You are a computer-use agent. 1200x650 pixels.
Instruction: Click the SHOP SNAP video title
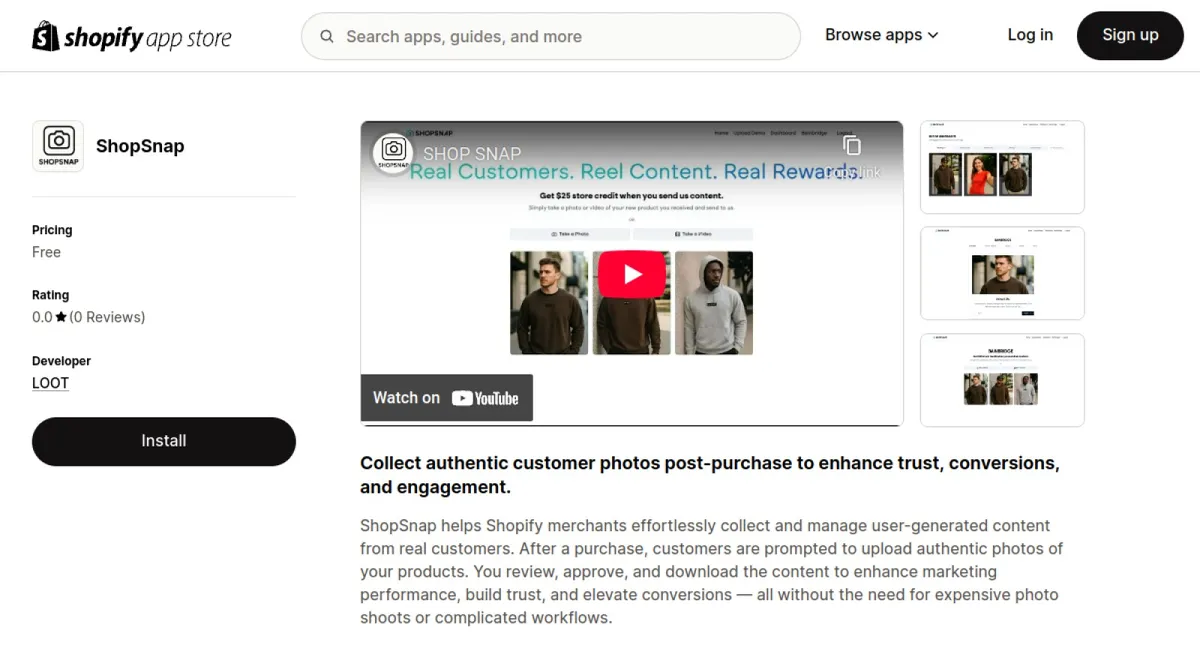pyautogui.click(x=472, y=153)
